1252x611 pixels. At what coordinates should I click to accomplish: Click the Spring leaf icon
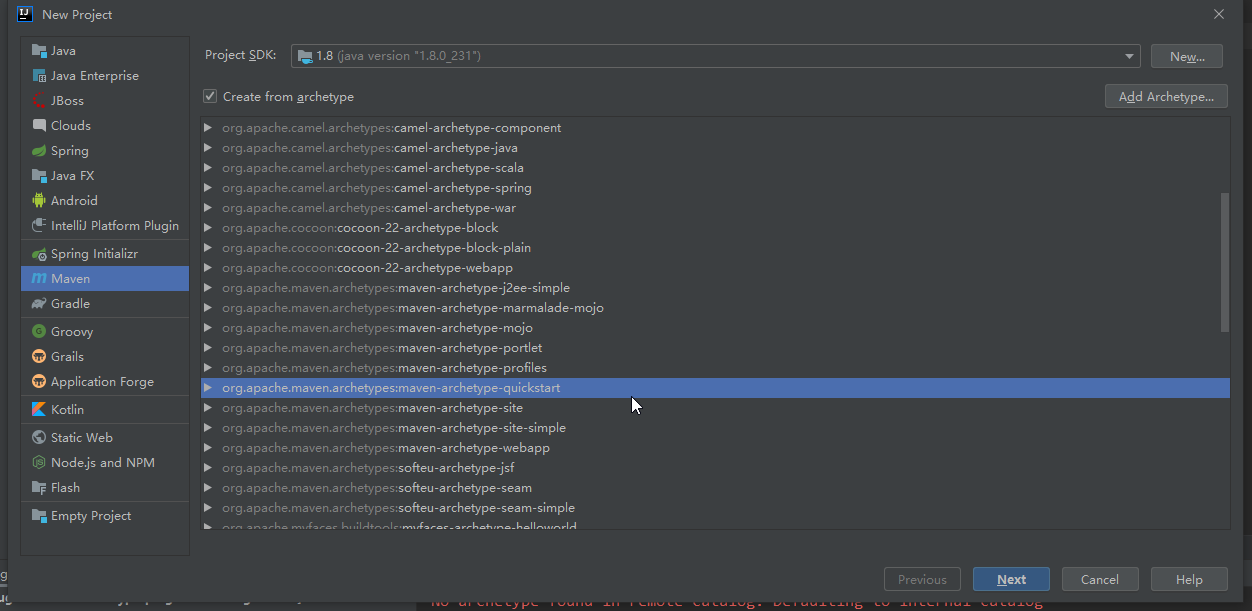click(39, 151)
